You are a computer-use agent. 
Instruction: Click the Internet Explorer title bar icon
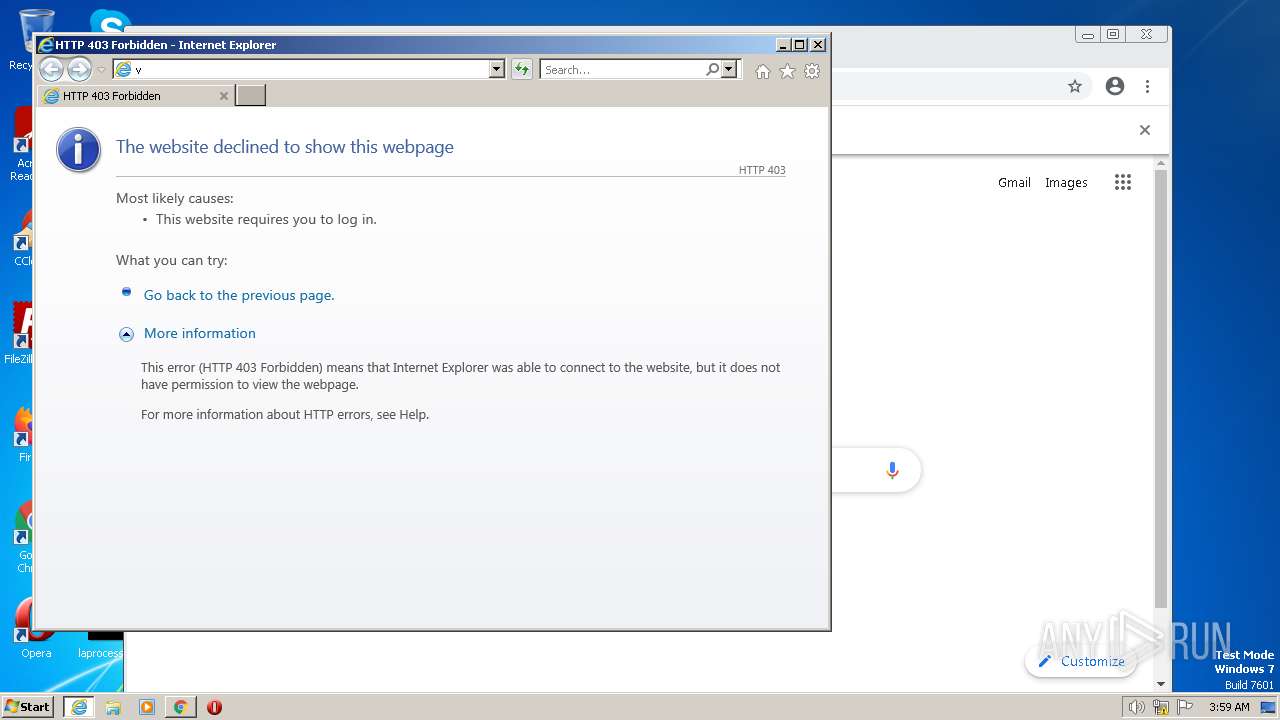(45, 45)
